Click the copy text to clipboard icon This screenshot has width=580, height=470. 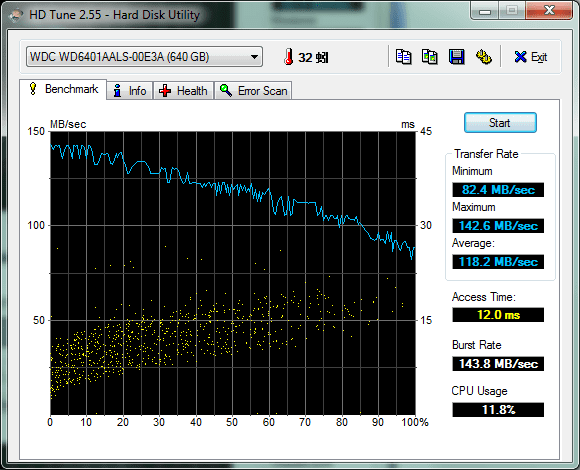[x=403, y=57]
